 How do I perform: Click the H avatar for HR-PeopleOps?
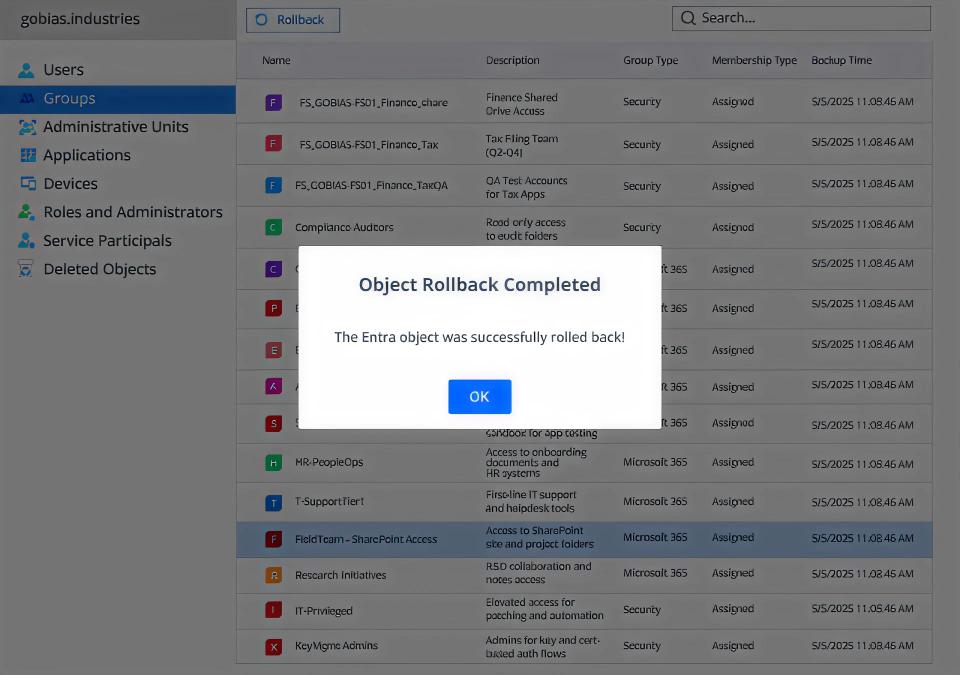273,463
